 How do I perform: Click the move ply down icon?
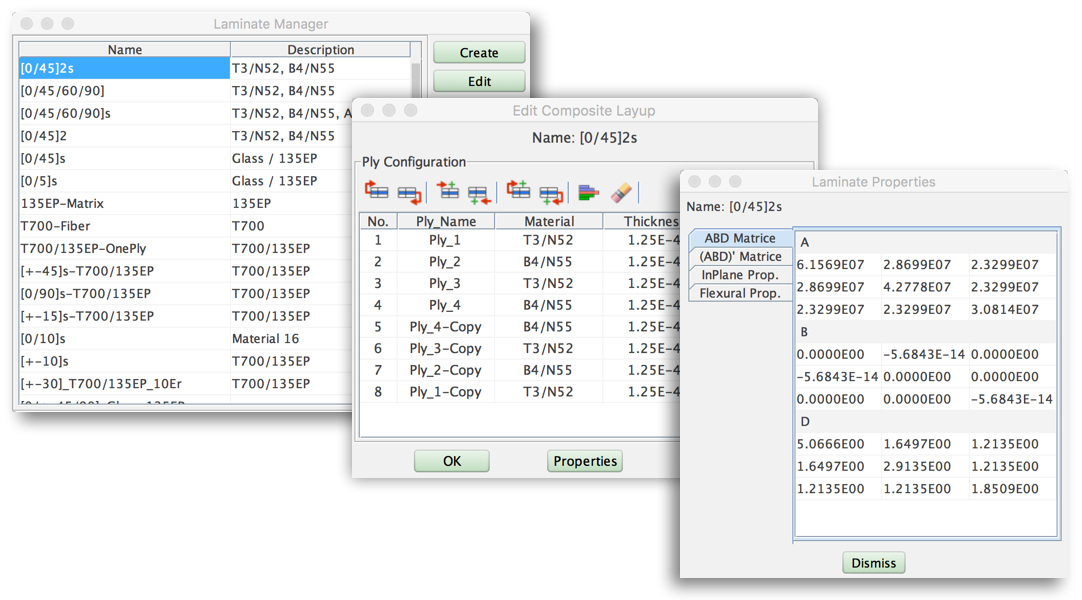click(x=408, y=192)
